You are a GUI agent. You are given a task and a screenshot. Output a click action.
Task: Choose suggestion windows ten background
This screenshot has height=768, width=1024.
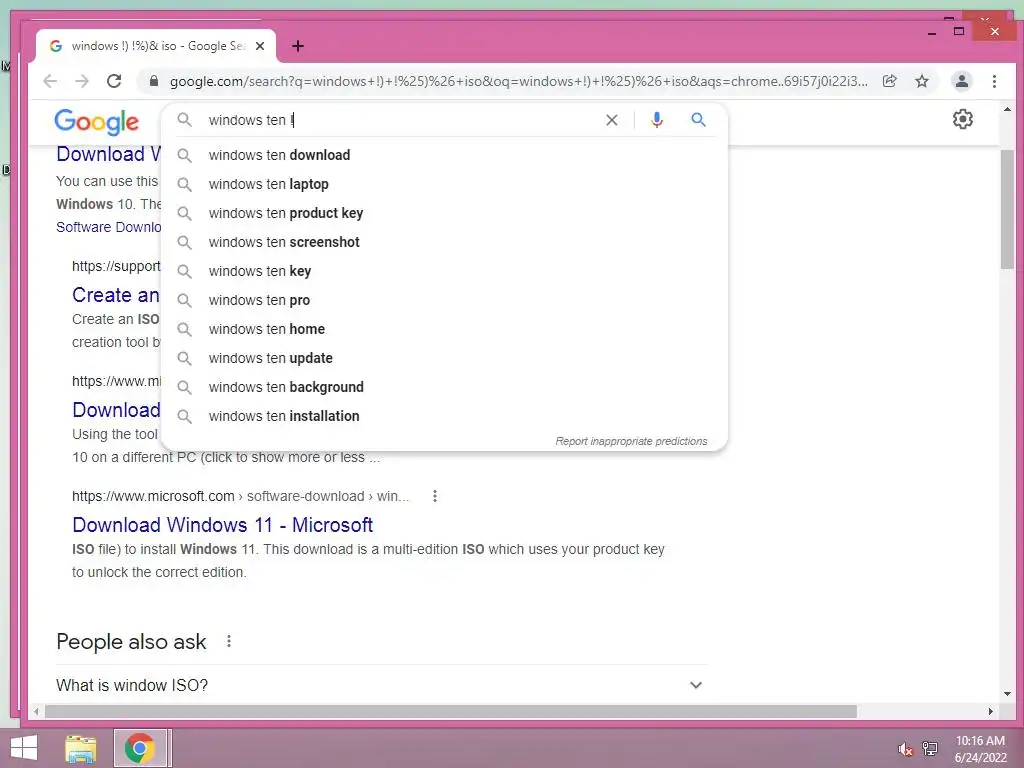(x=444, y=387)
